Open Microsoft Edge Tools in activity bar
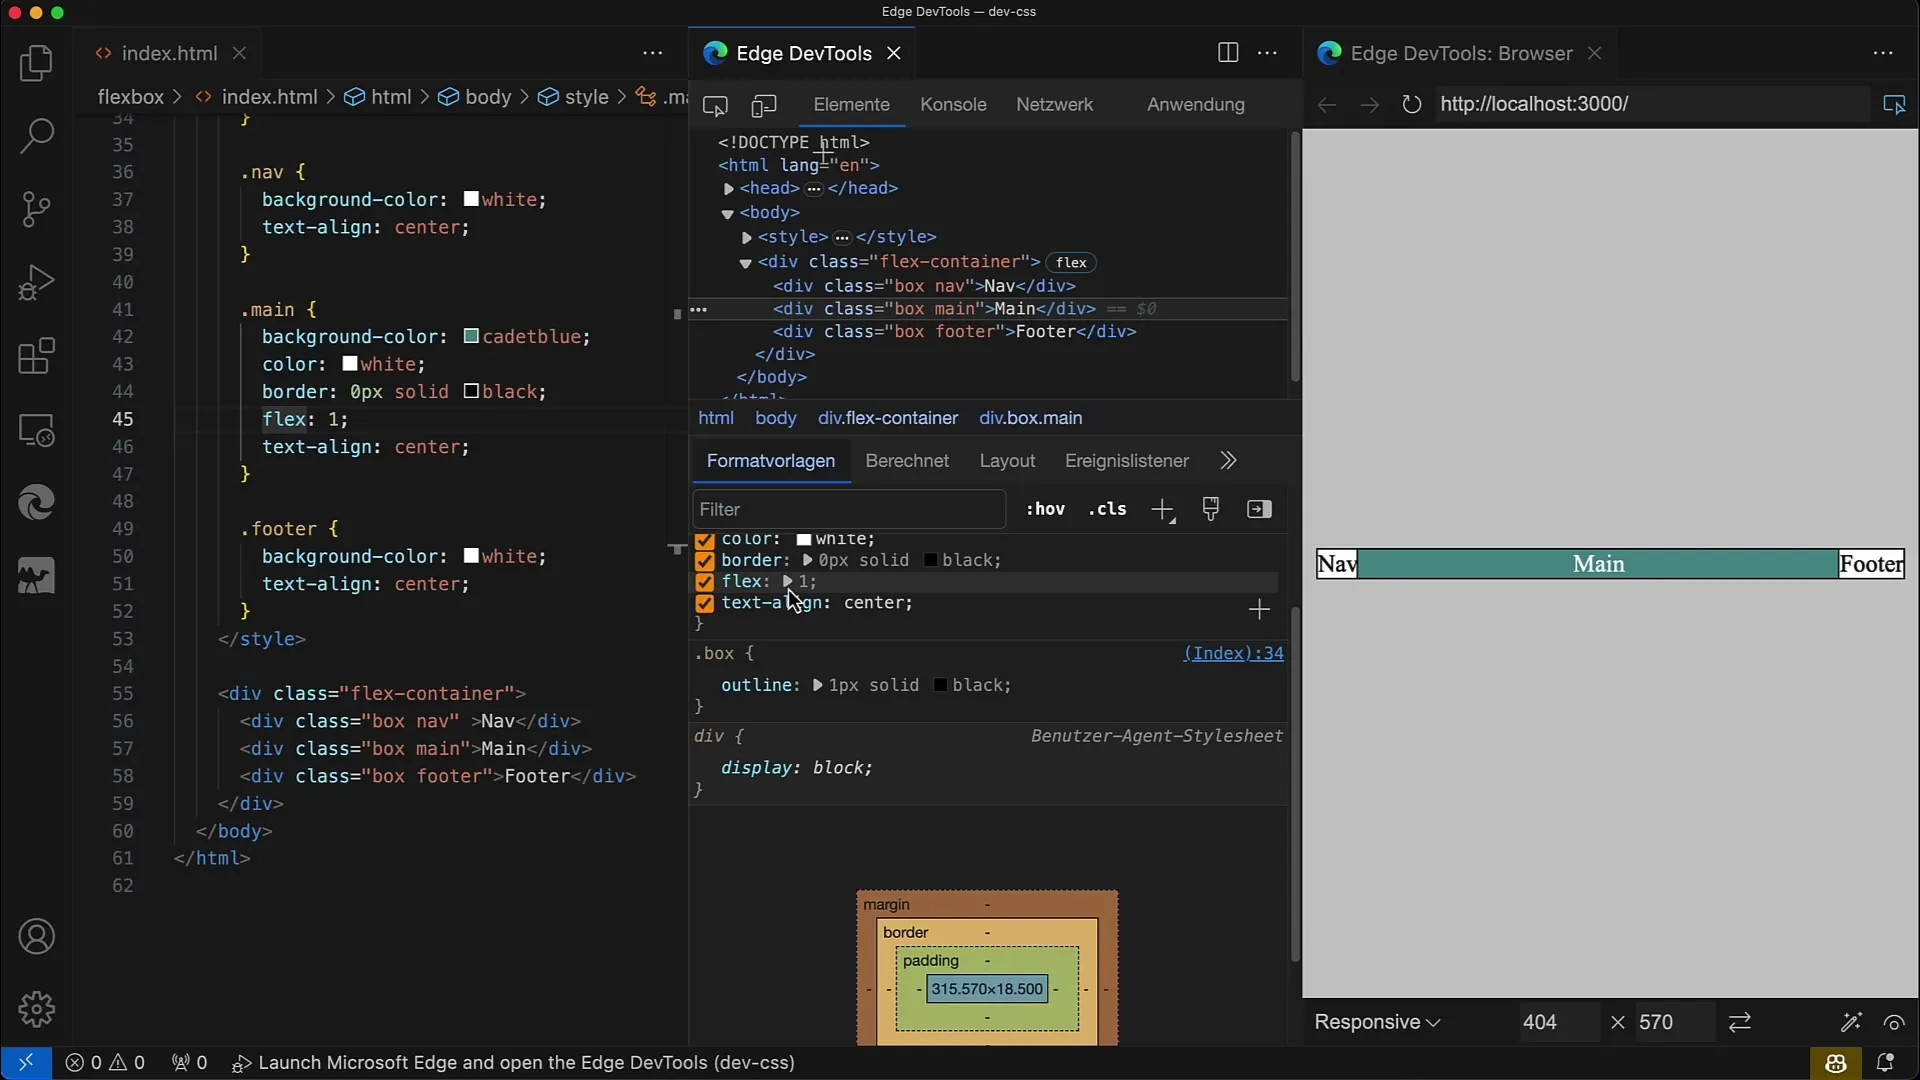Image resolution: width=1920 pixels, height=1080 pixels. coord(36,503)
